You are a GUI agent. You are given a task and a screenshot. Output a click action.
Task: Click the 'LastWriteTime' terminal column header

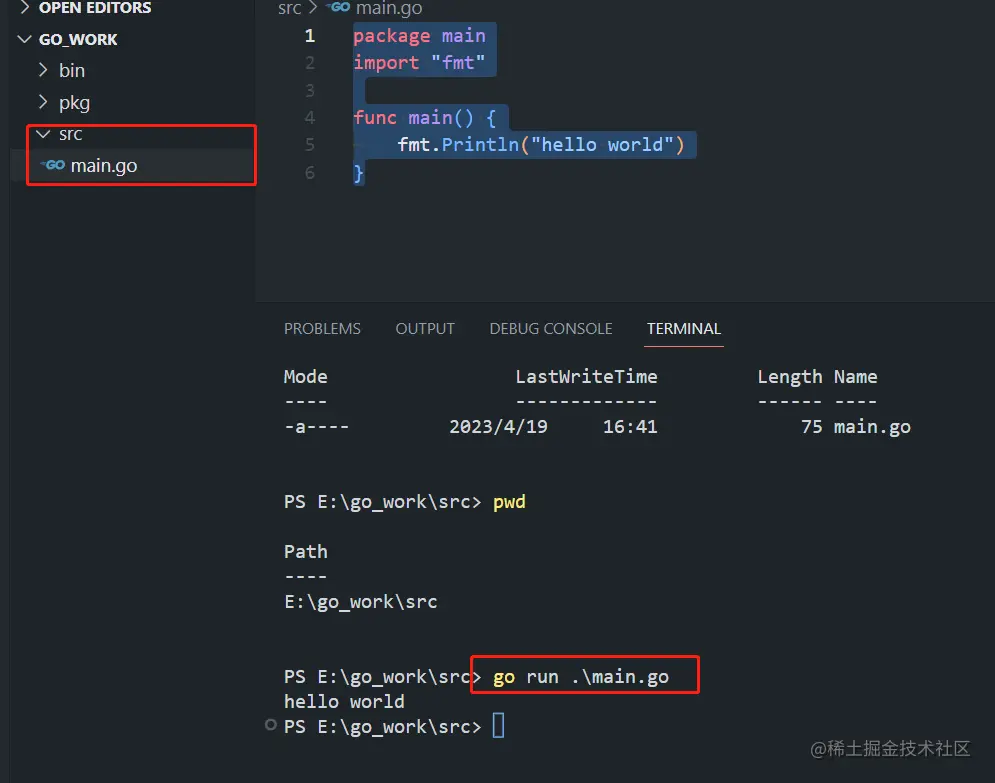click(x=586, y=377)
